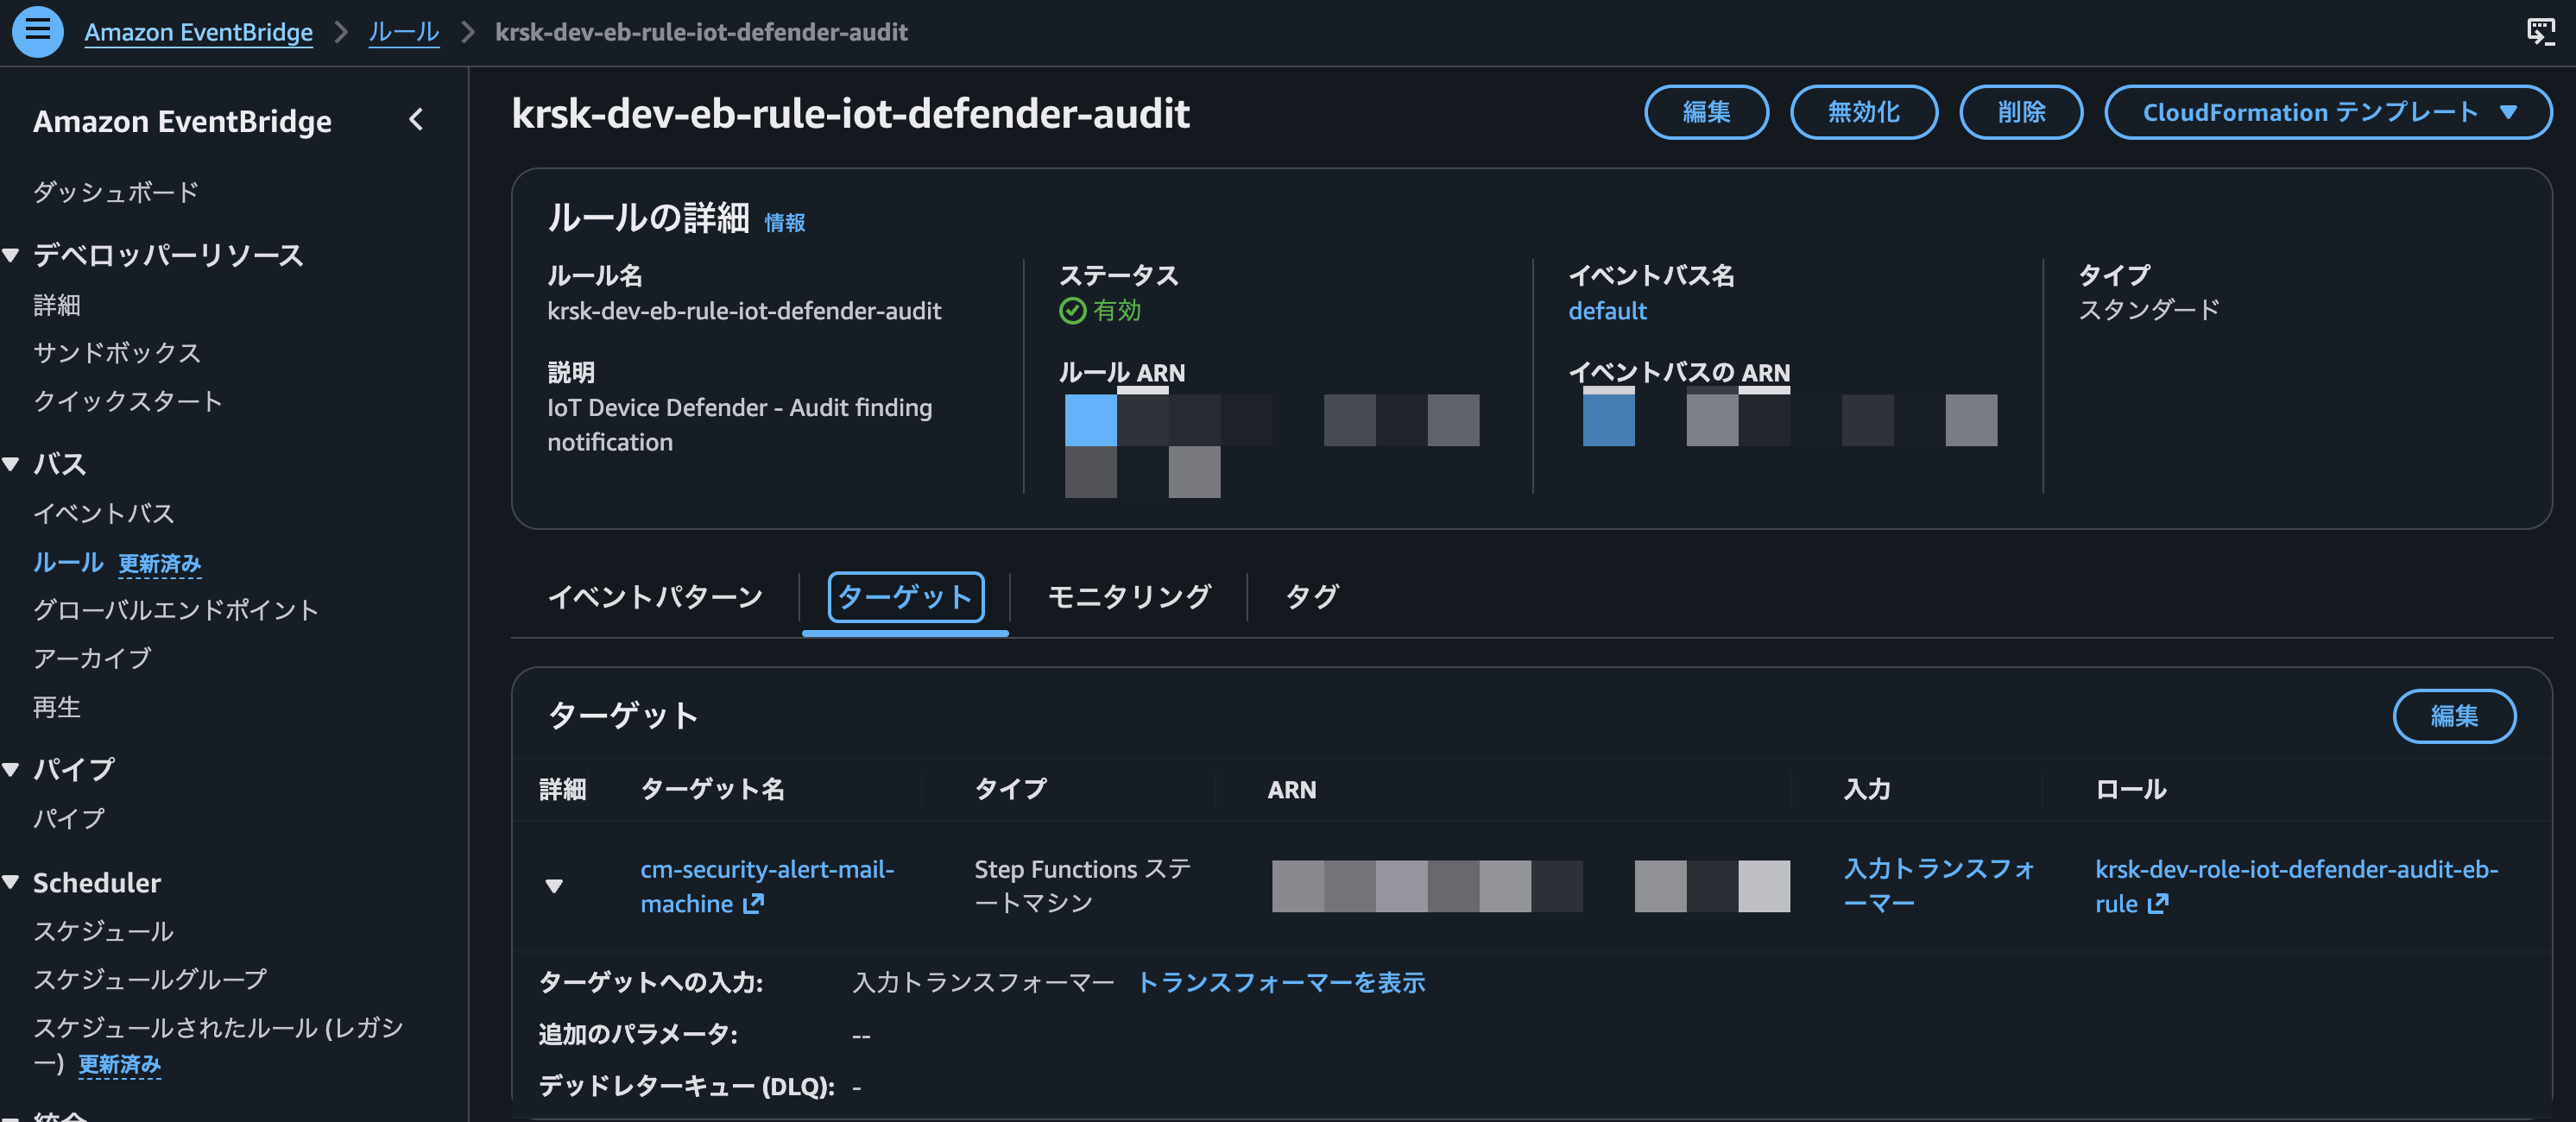Open アーカイブ in sidebar
The image size is (2576, 1122).
coord(92,658)
